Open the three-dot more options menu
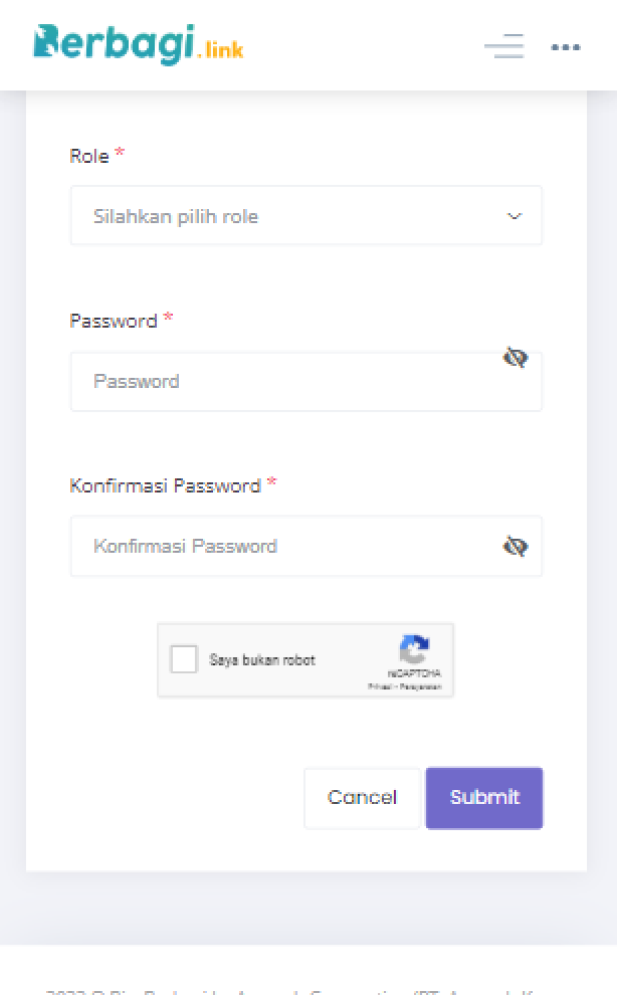The image size is (617, 995). point(565,47)
